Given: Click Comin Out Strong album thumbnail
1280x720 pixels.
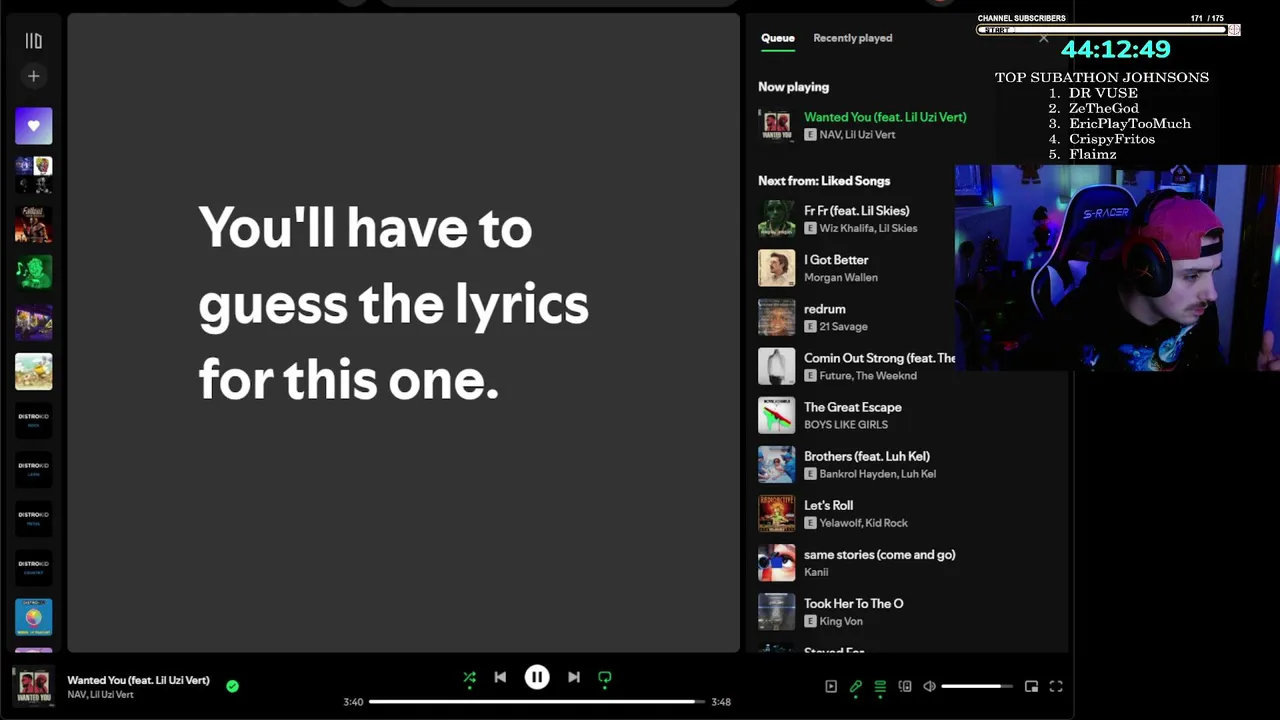Looking at the screenshot, I should [x=777, y=366].
